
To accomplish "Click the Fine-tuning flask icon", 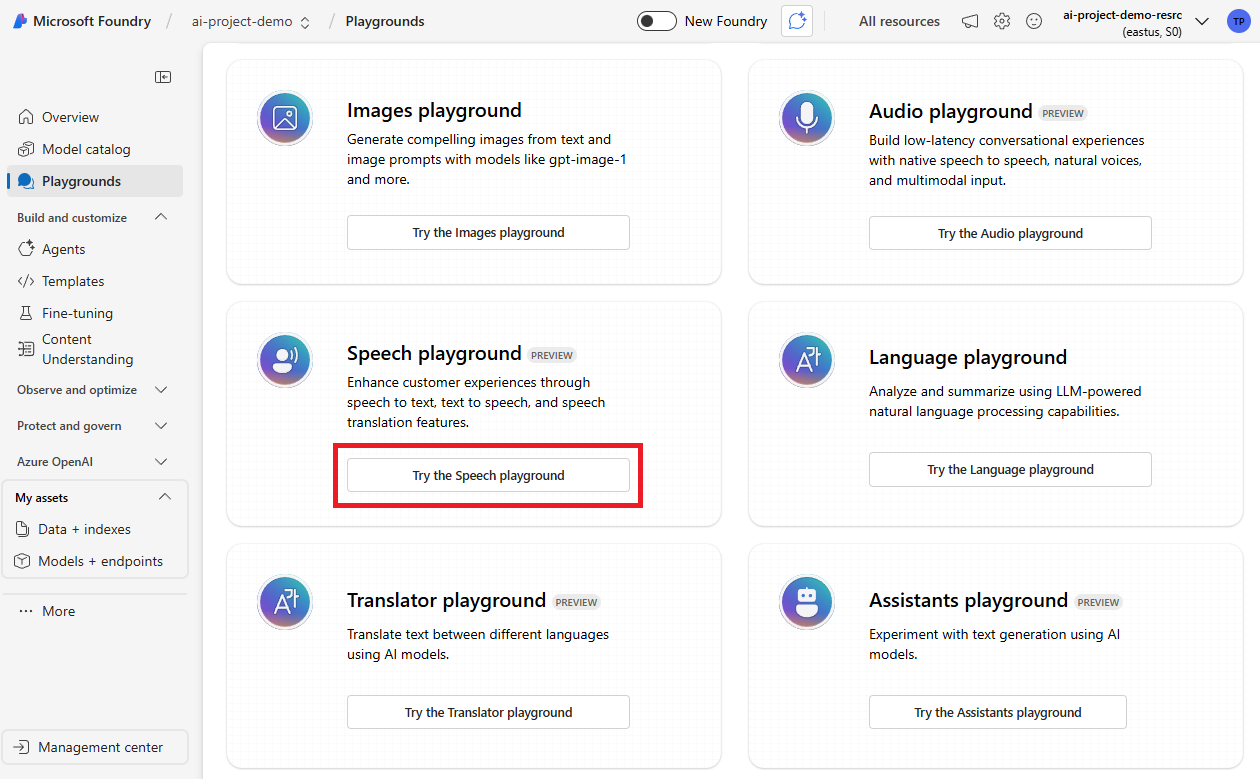I will point(26,313).
